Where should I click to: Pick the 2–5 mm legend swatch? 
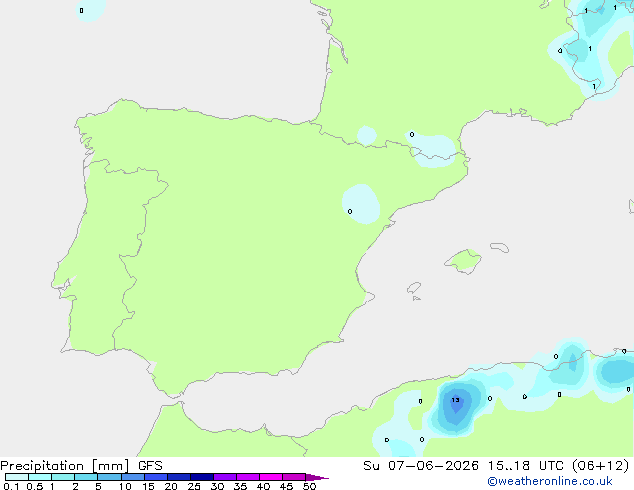[86, 477]
